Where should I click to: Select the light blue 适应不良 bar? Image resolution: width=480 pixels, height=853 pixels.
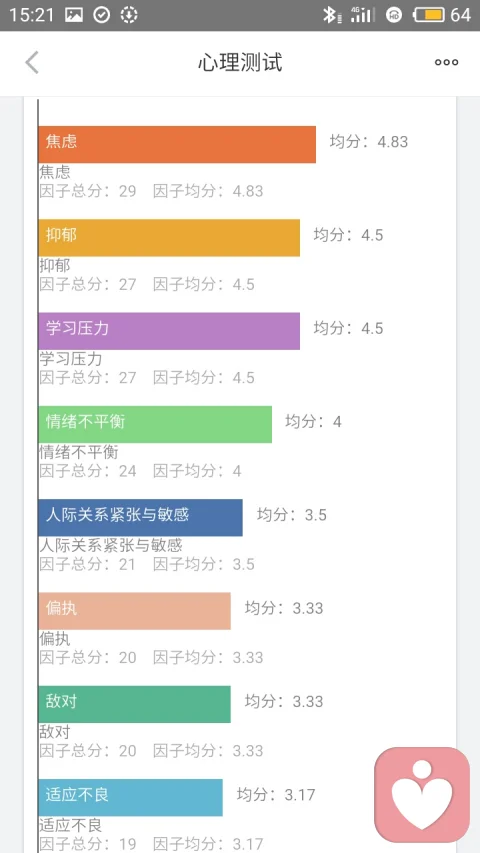pos(131,798)
